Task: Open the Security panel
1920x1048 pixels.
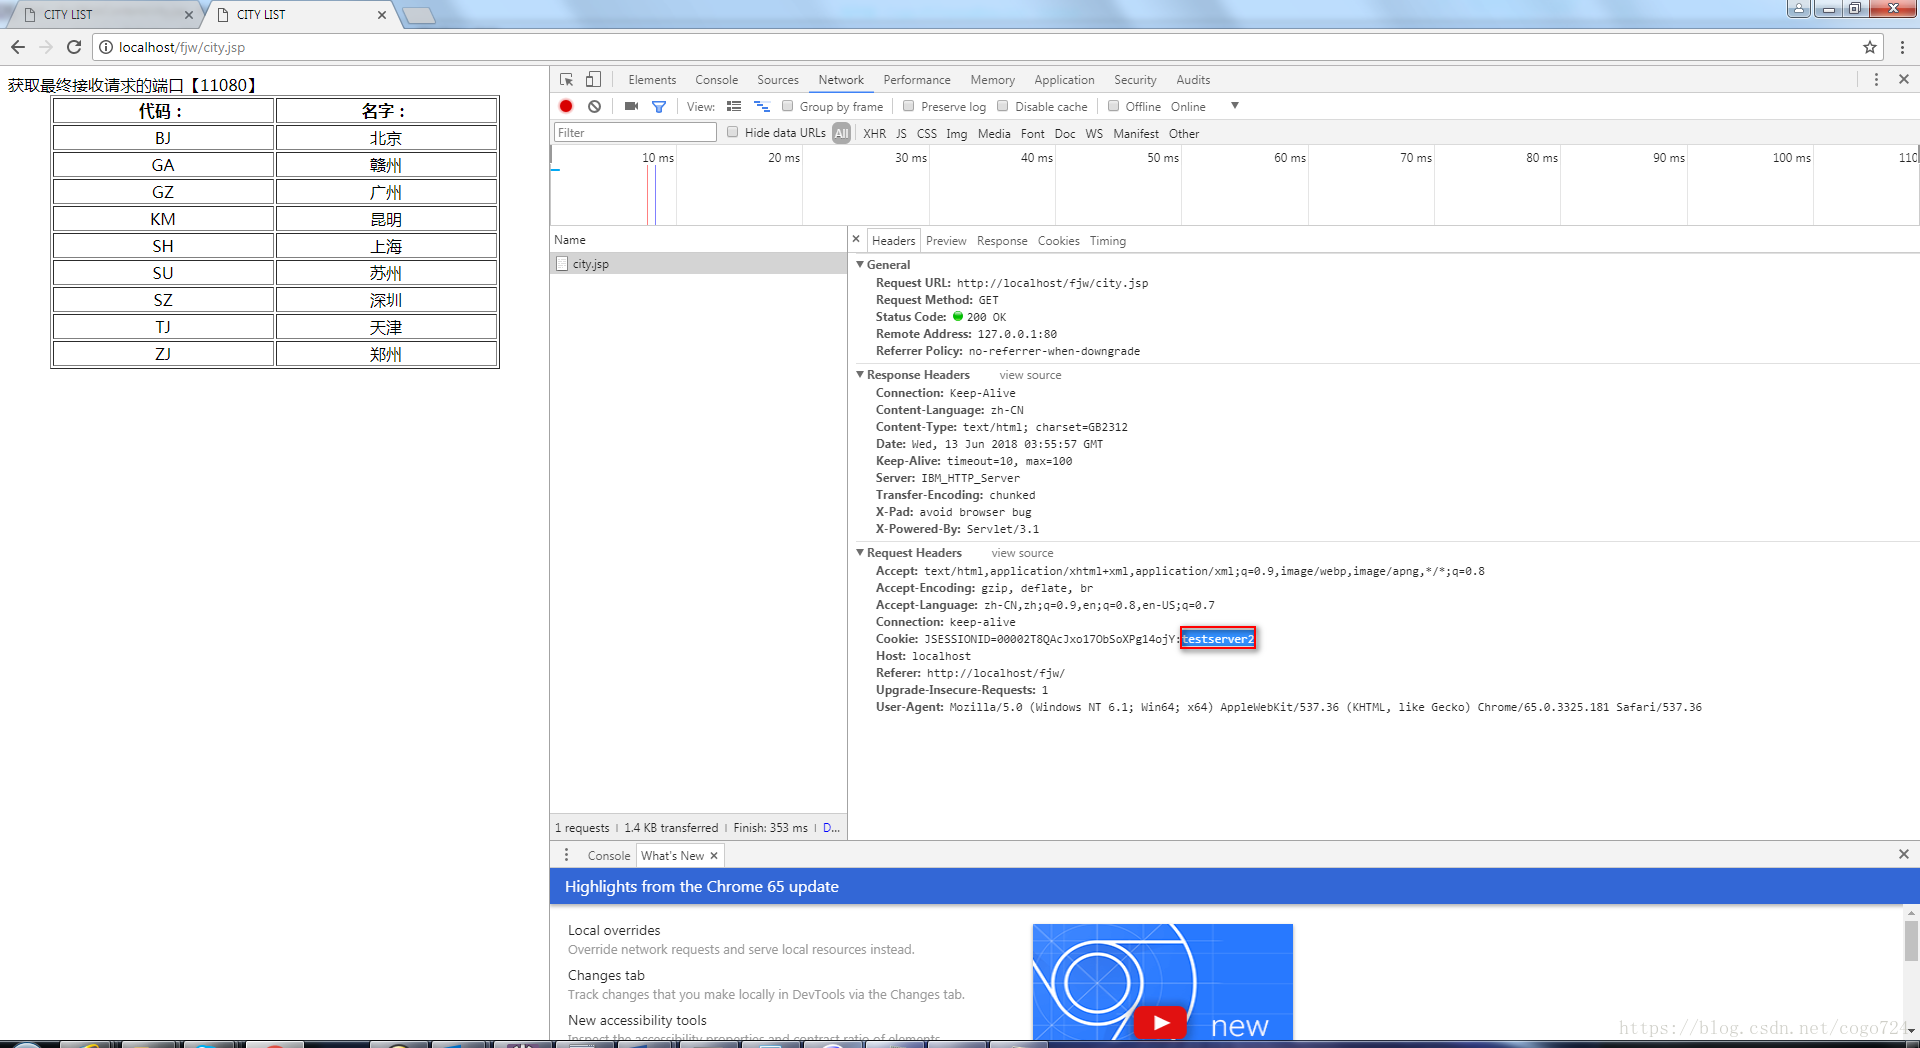Action: (x=1135, y=80)
